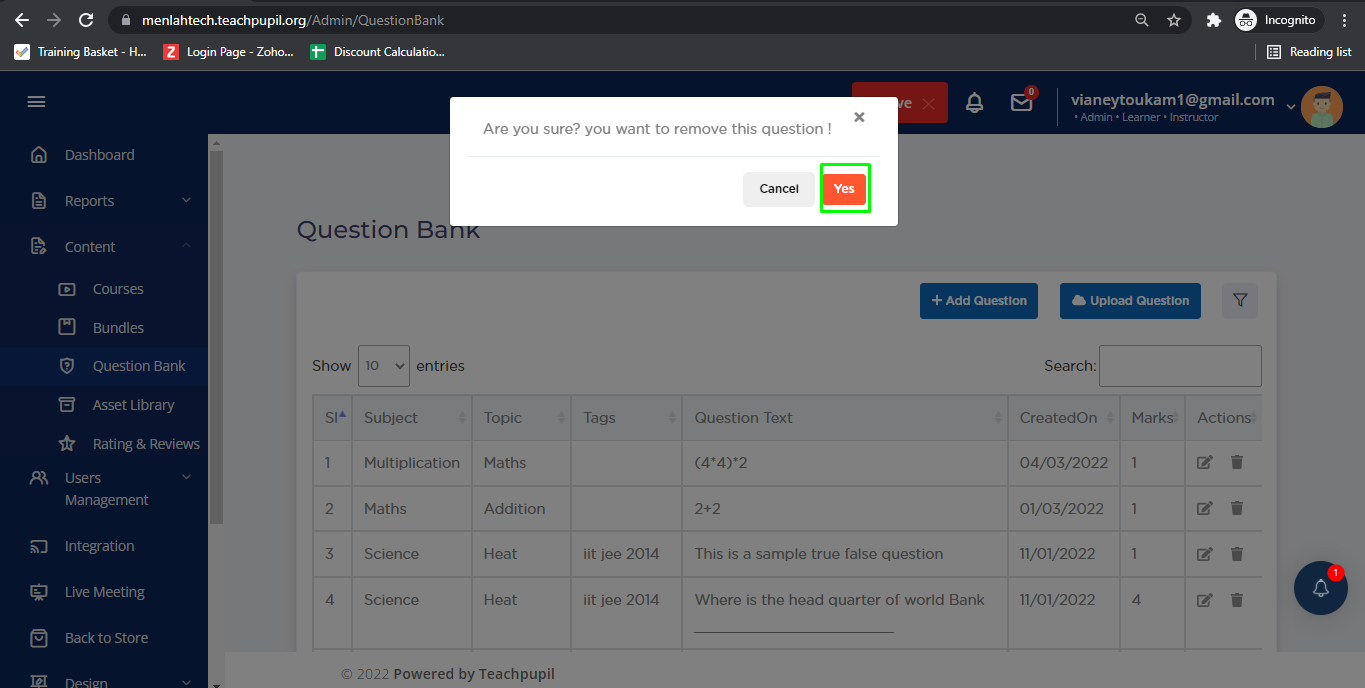Screen dimensions: 1365x688
Task: Open the notifications bell in header
Action: click(974, 103)
